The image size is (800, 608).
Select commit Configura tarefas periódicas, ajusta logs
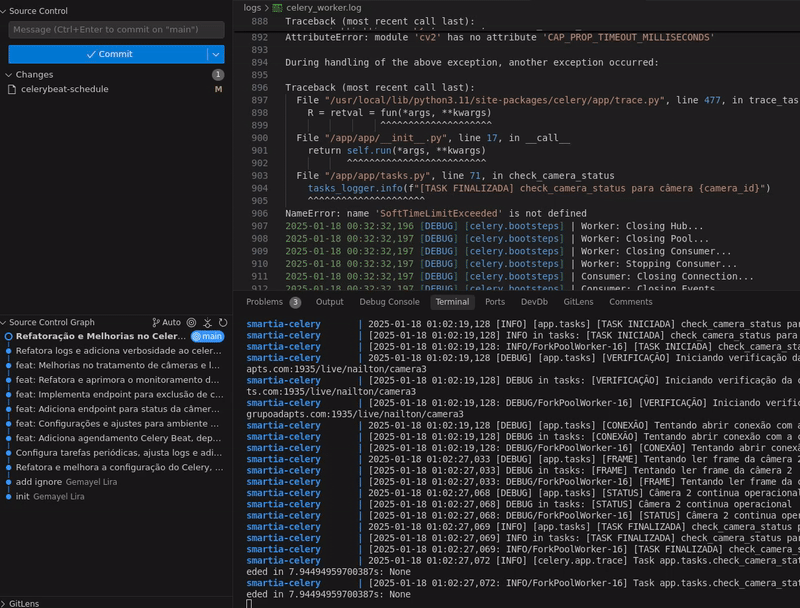coord(118,453)
